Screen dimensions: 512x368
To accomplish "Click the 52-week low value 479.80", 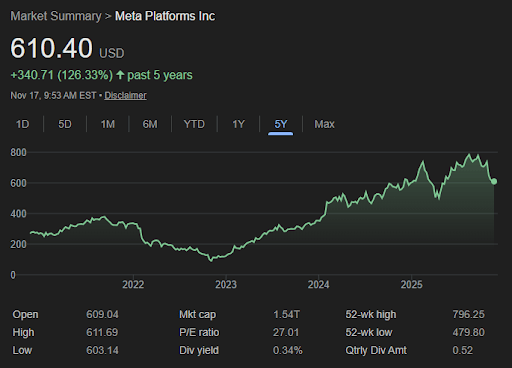I will click(x=469, y=332).
